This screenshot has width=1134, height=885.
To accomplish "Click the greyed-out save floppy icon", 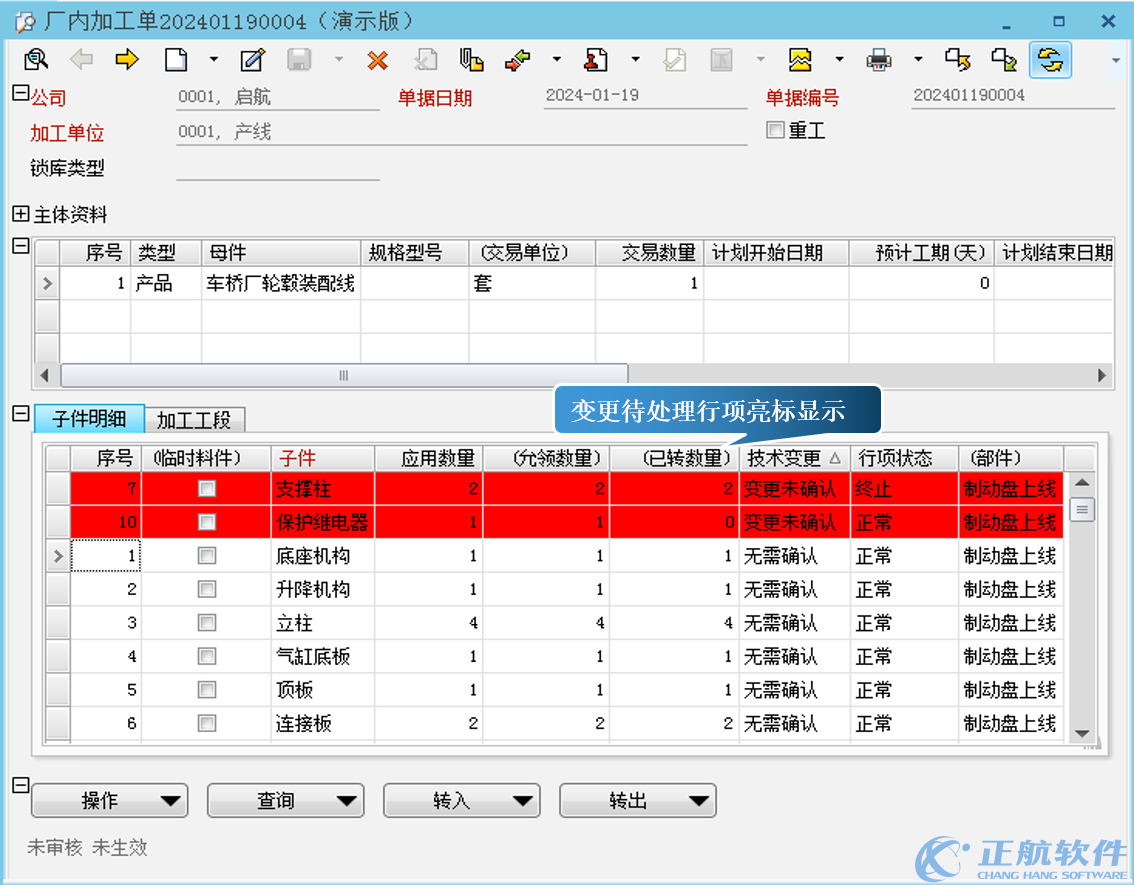I will click(299, 59).
